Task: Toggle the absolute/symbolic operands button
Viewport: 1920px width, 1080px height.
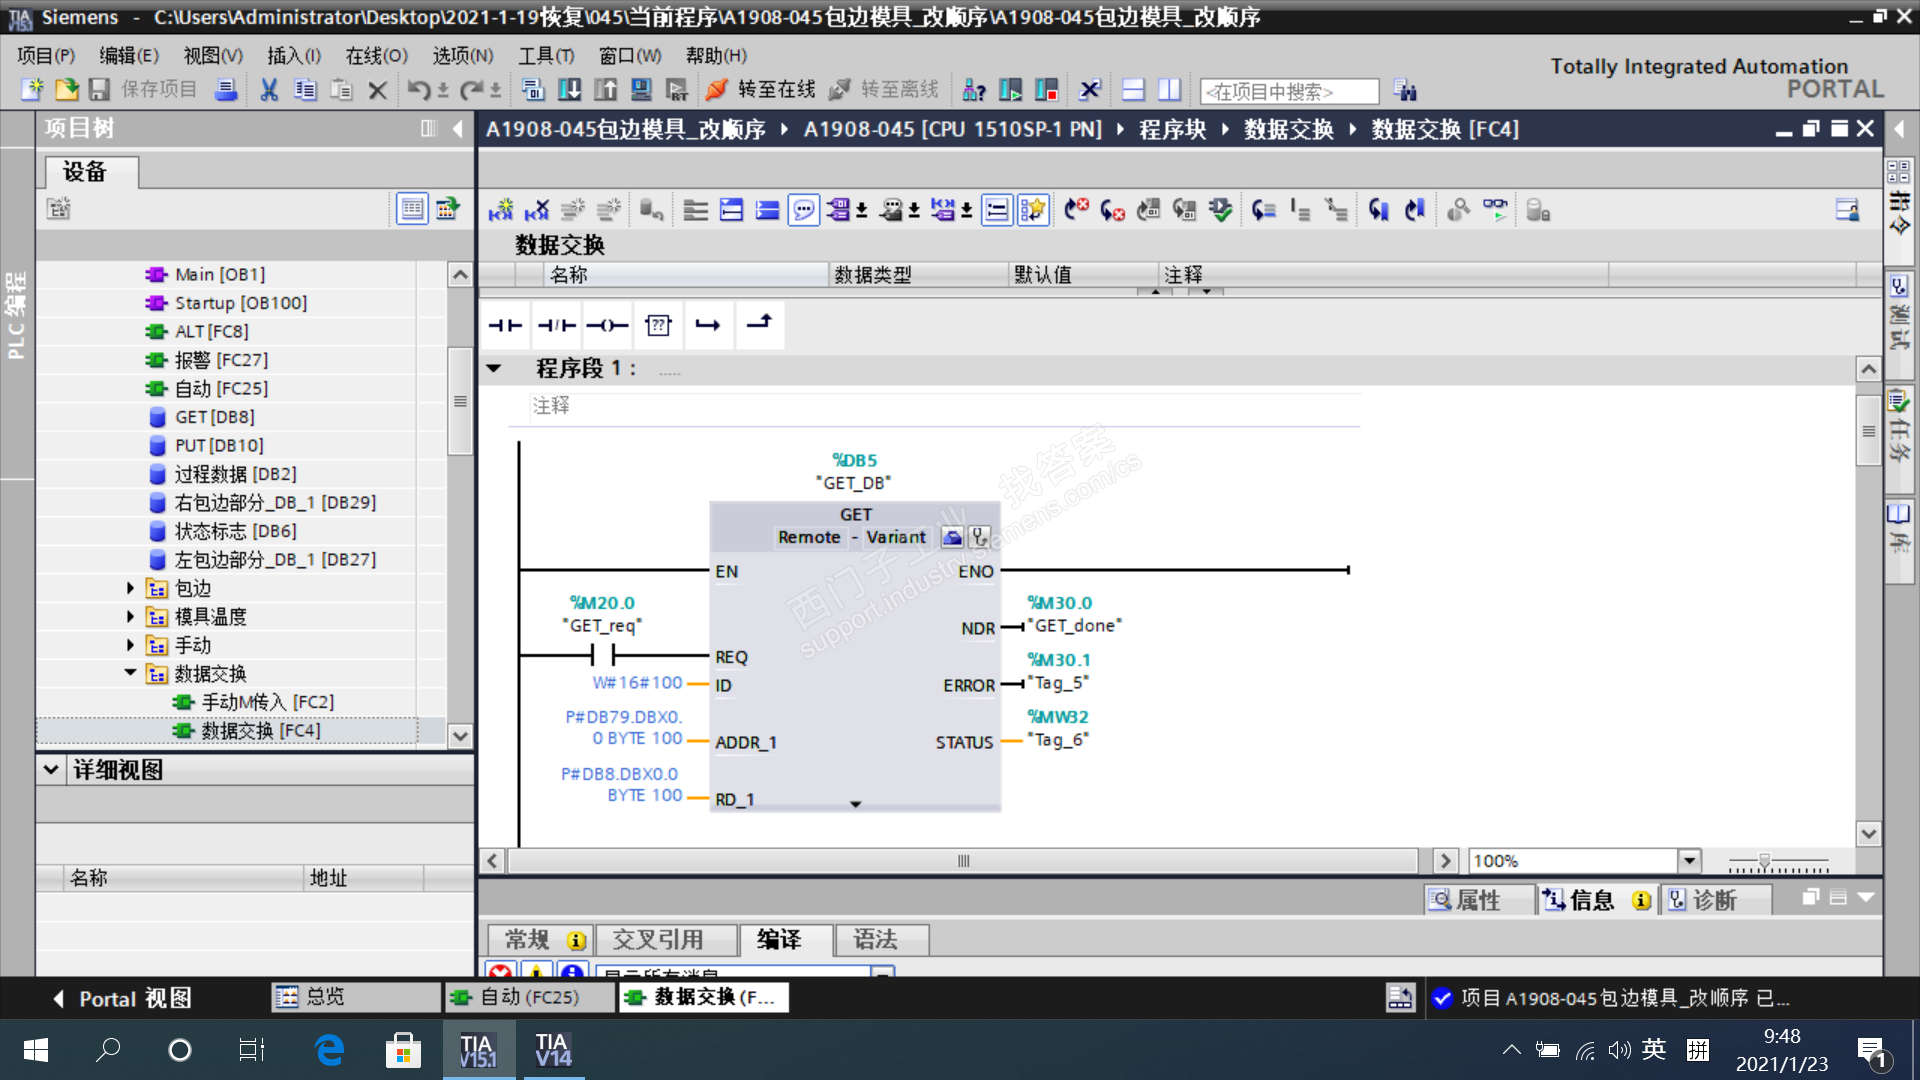Action: pyautogui.click(x=838, y=210)
